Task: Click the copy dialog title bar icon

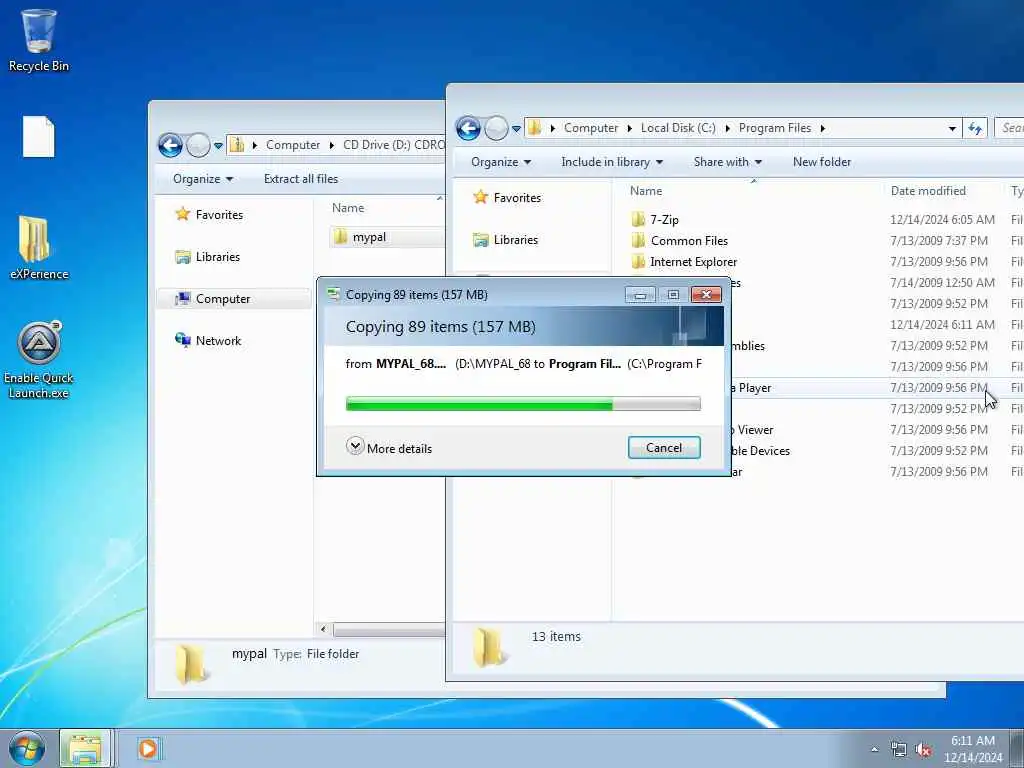Action: click(334, 295)
